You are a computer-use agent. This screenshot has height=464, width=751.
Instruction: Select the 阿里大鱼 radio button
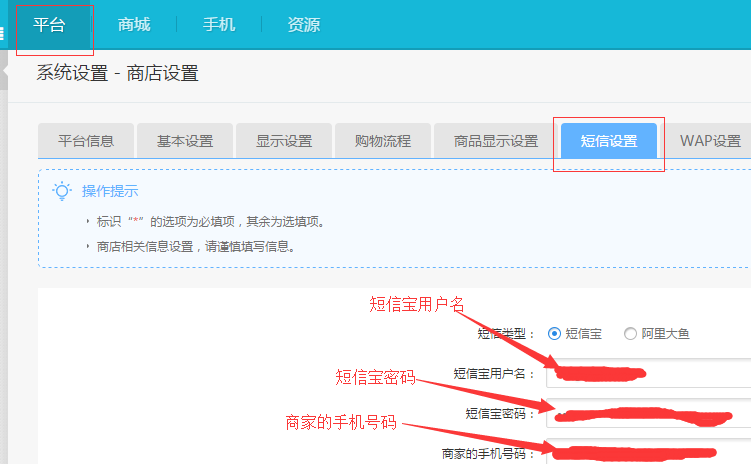pyautogui.click(x=630, y=334)
